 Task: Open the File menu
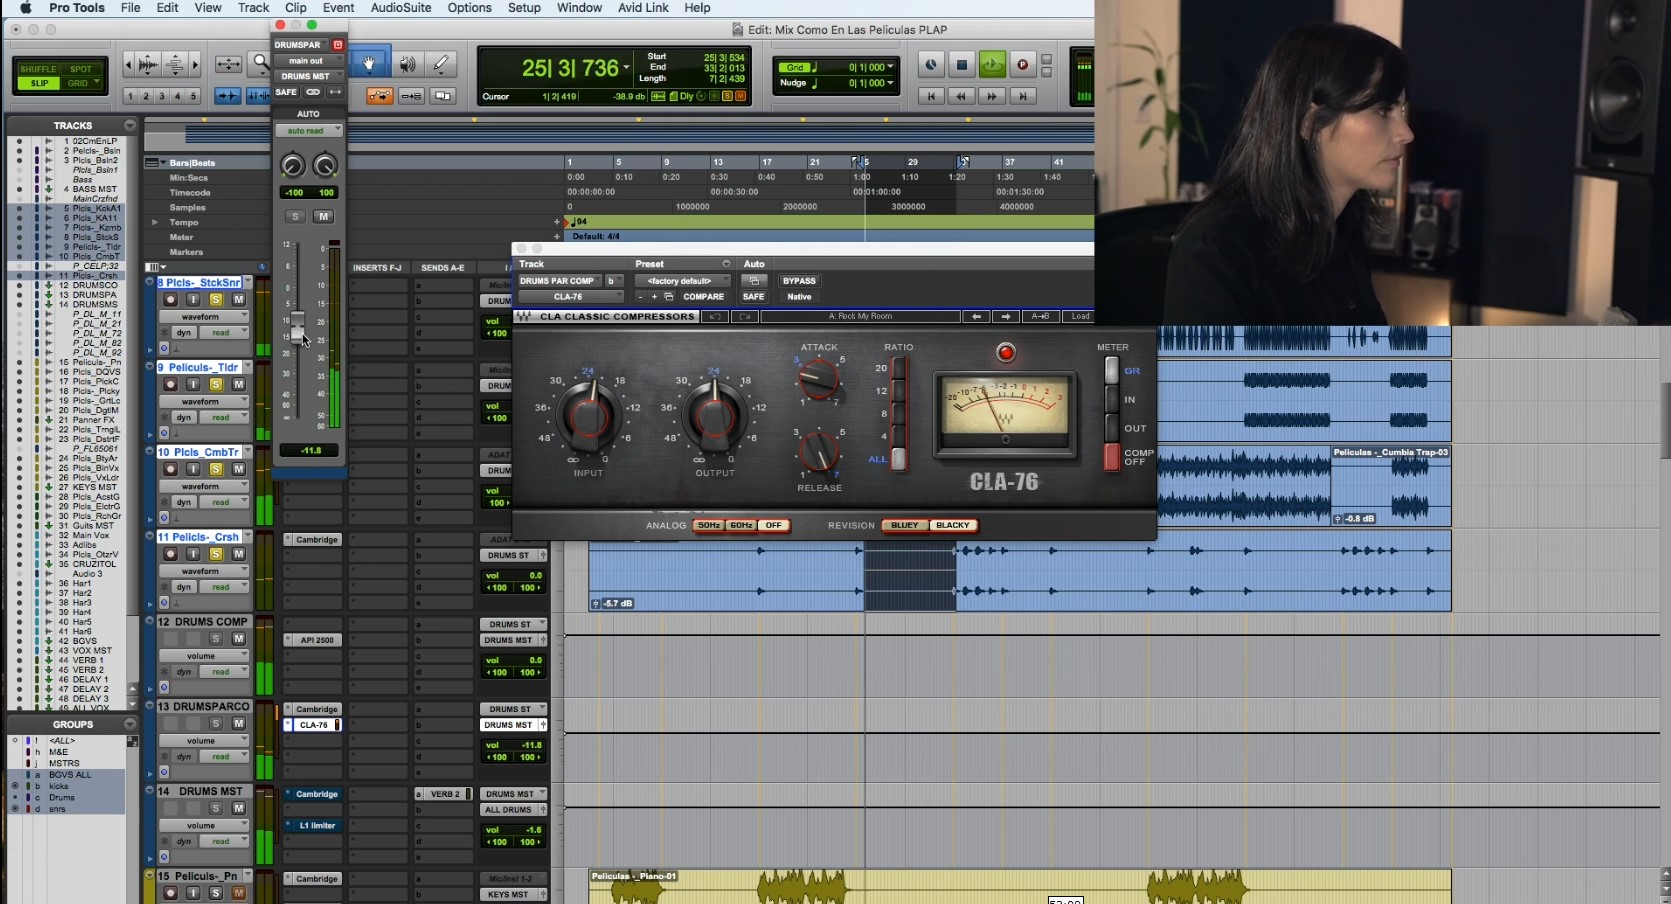click(x=130, y=8)
